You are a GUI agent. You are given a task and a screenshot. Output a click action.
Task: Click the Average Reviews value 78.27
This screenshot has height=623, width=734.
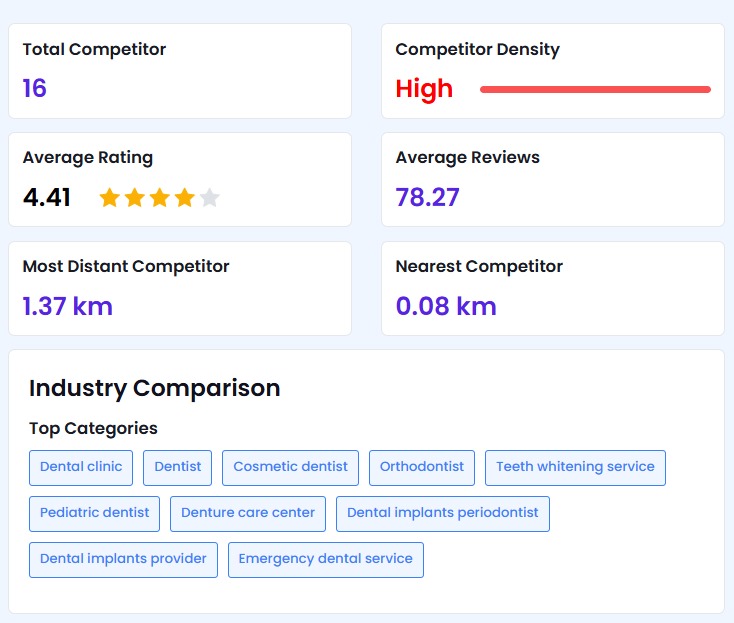click(x=427, y=197)
